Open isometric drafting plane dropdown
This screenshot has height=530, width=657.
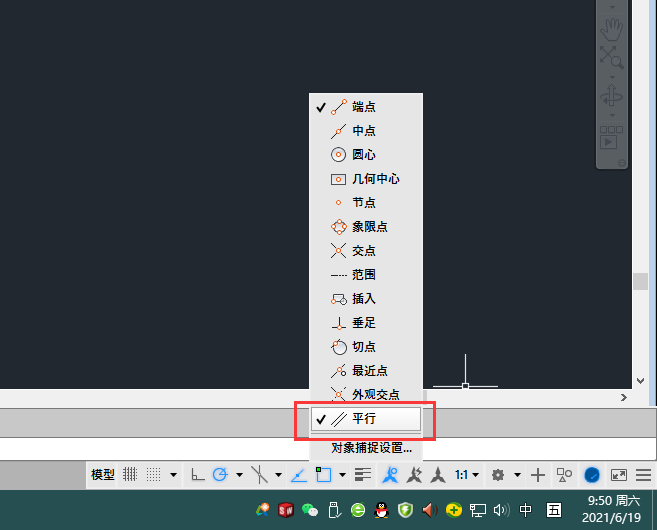[x=278, y=475]
